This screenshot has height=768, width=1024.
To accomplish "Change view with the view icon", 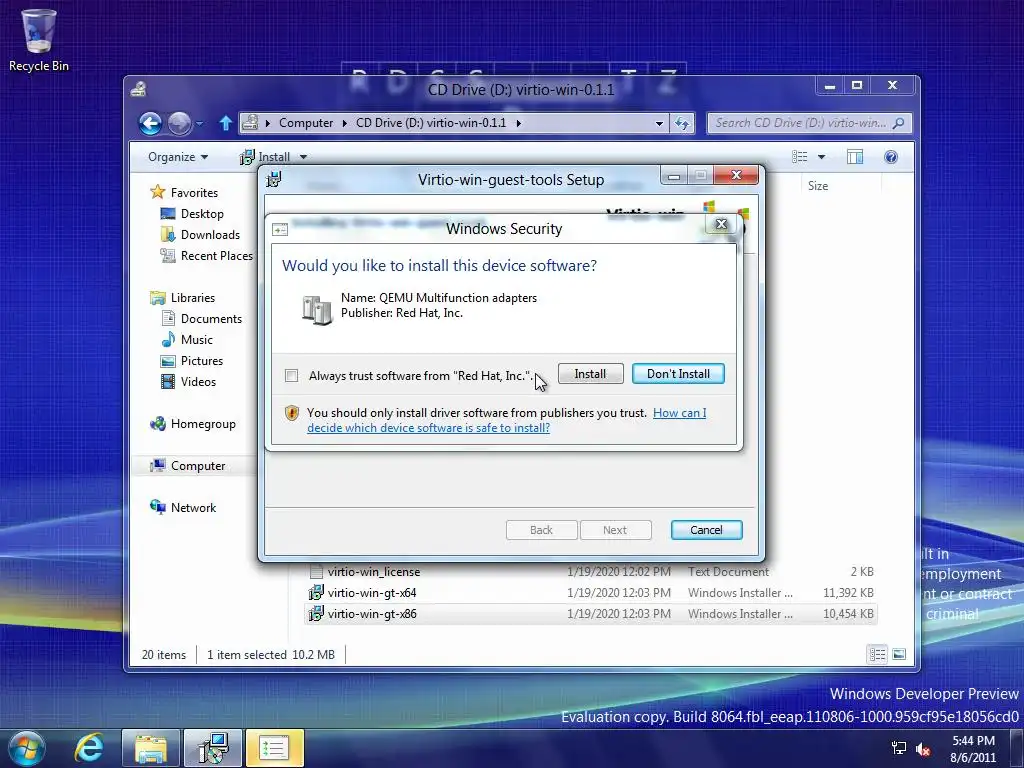I will pyautogui.click(x=799, y=157).
